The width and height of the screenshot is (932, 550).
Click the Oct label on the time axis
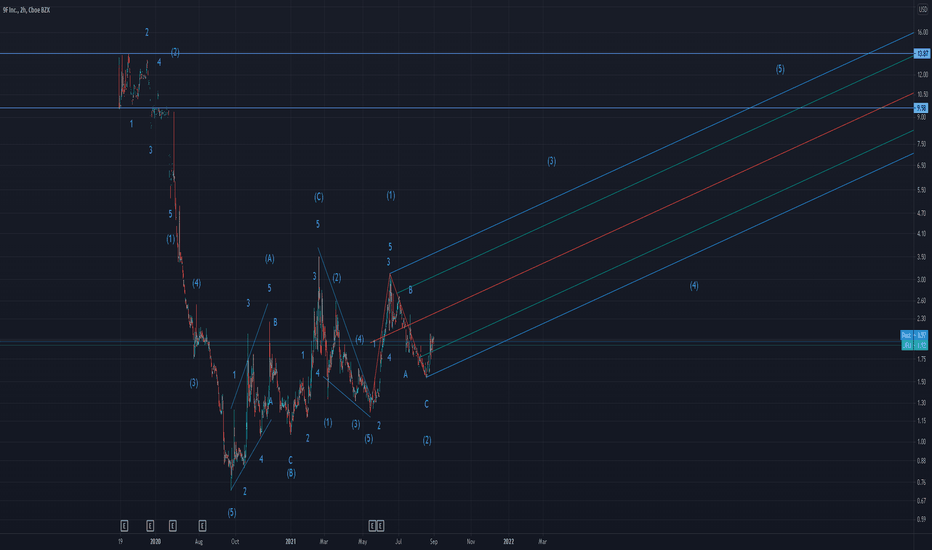[235, 541]
